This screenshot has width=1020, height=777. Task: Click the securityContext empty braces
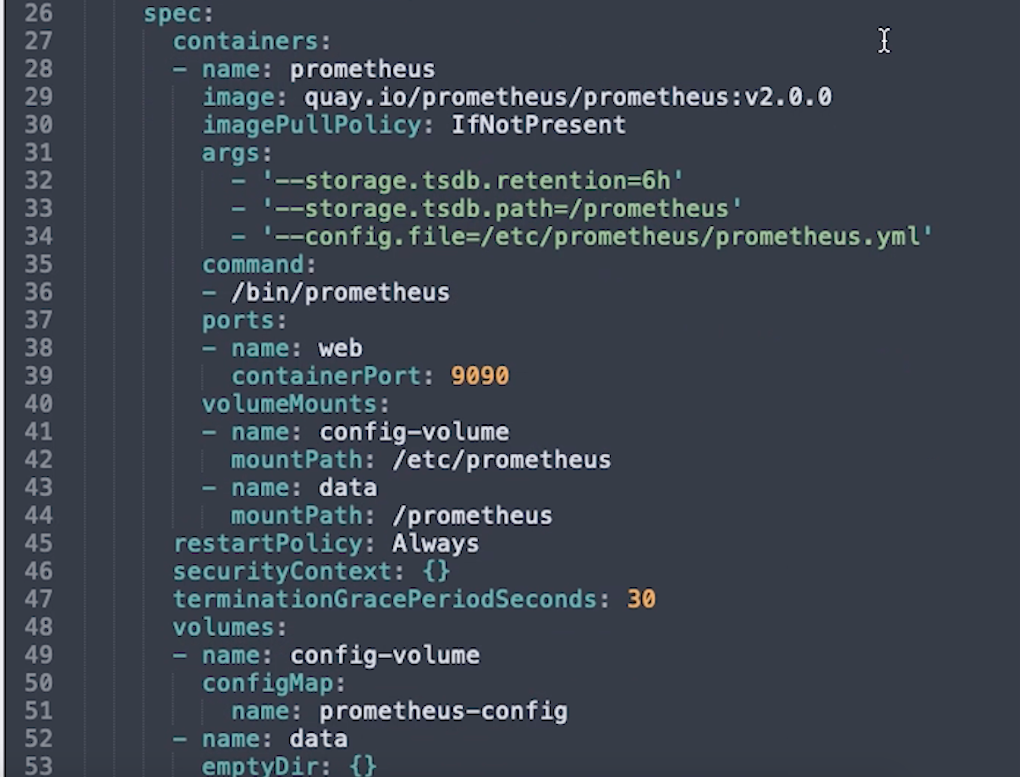tap(436, 571)
